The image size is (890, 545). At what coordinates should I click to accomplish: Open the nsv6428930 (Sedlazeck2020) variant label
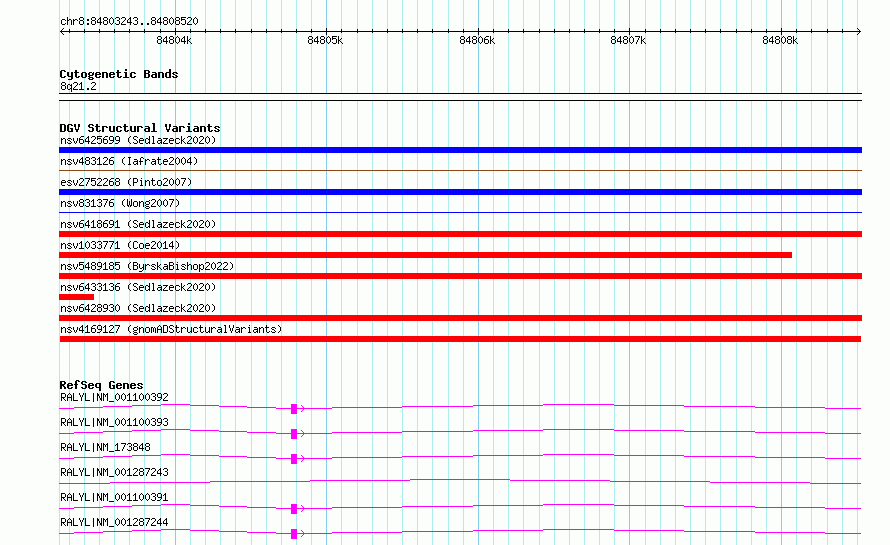pos(138,308)
